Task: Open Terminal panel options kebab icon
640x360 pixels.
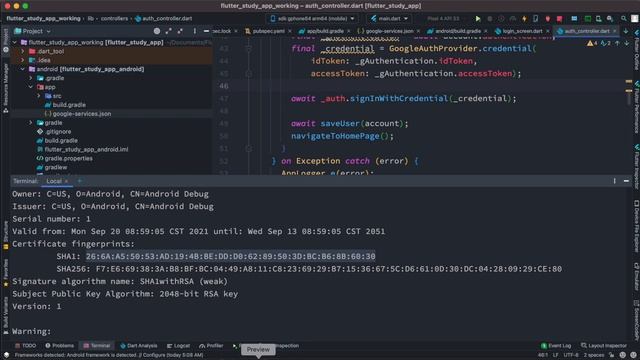Action: 614,181
